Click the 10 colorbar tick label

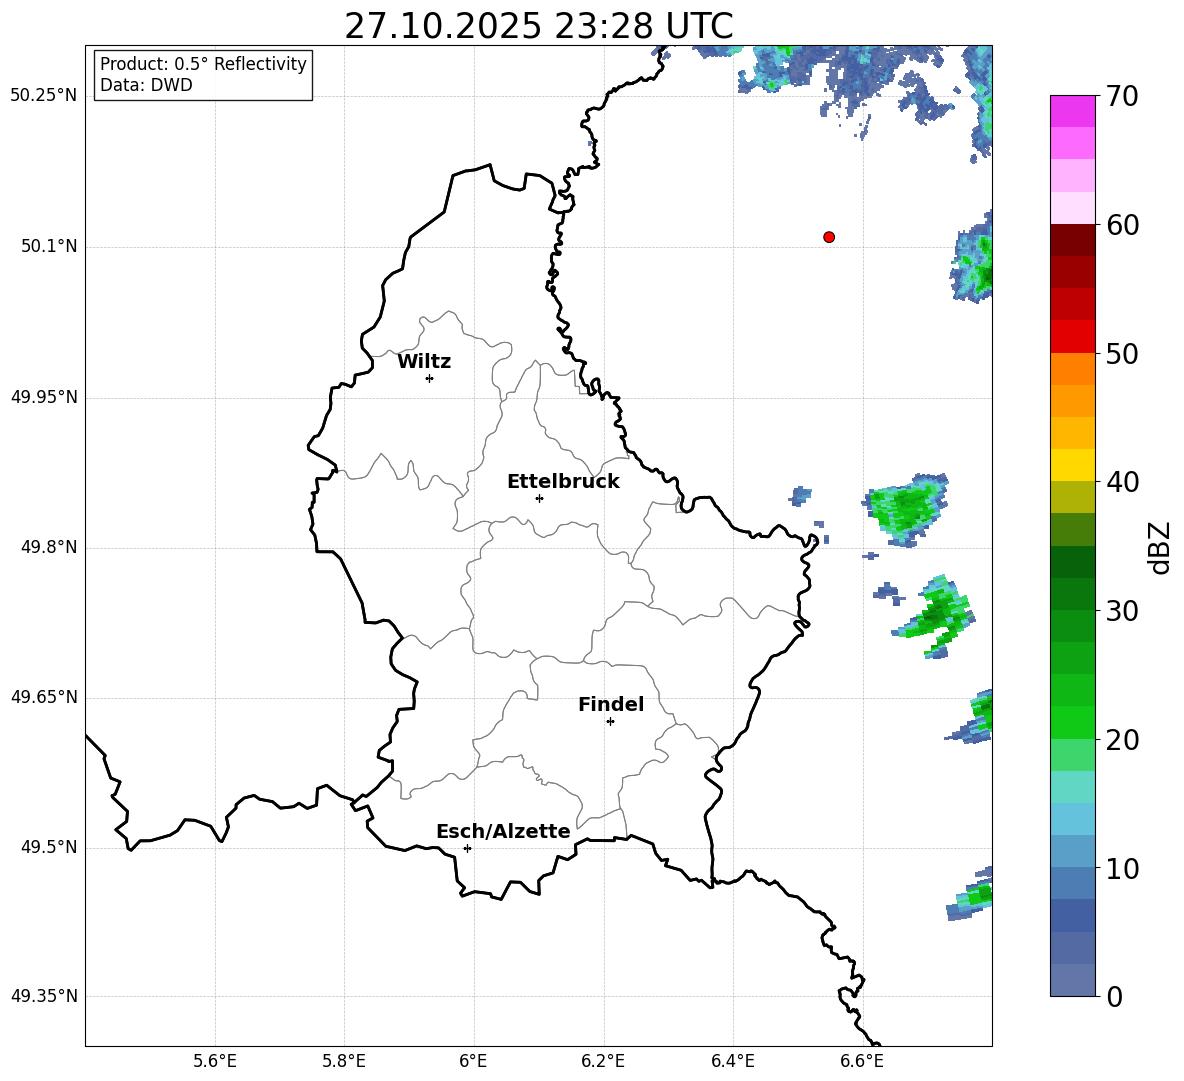1122,868
